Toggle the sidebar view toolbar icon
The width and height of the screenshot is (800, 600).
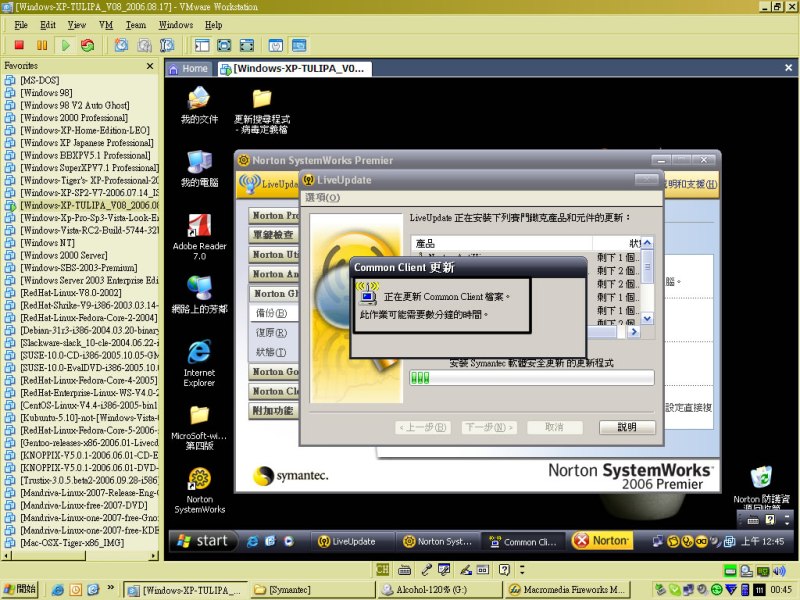pyautogui.click(x=202, y=45)
